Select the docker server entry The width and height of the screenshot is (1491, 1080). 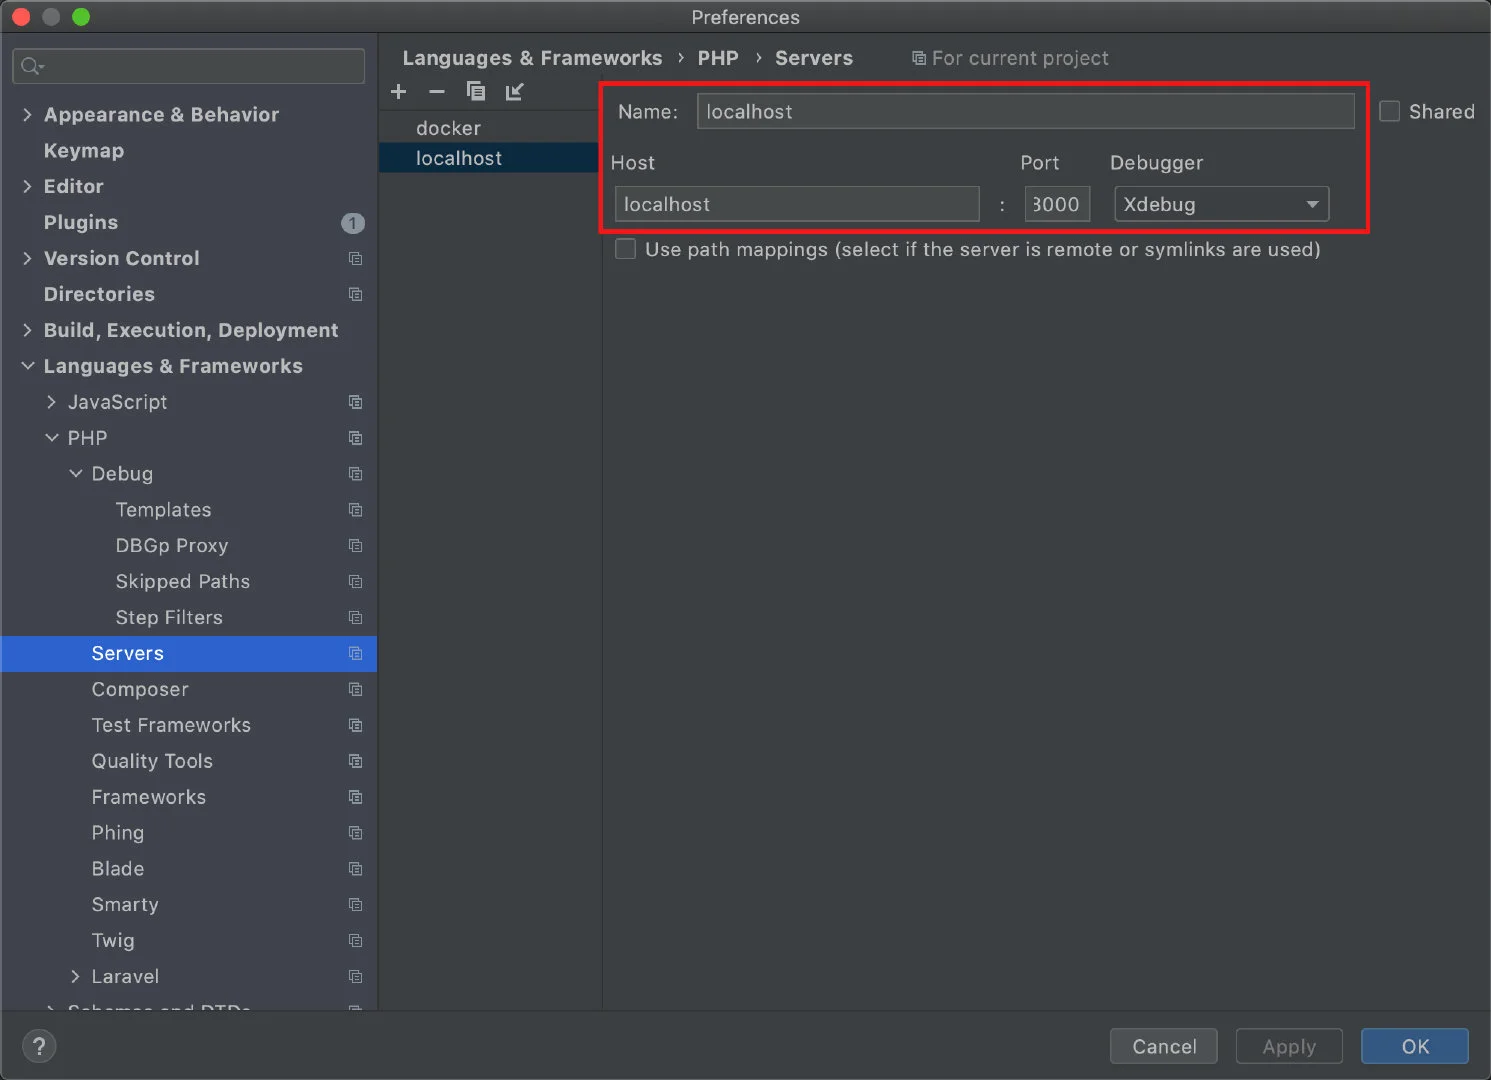tap(449, 128)
